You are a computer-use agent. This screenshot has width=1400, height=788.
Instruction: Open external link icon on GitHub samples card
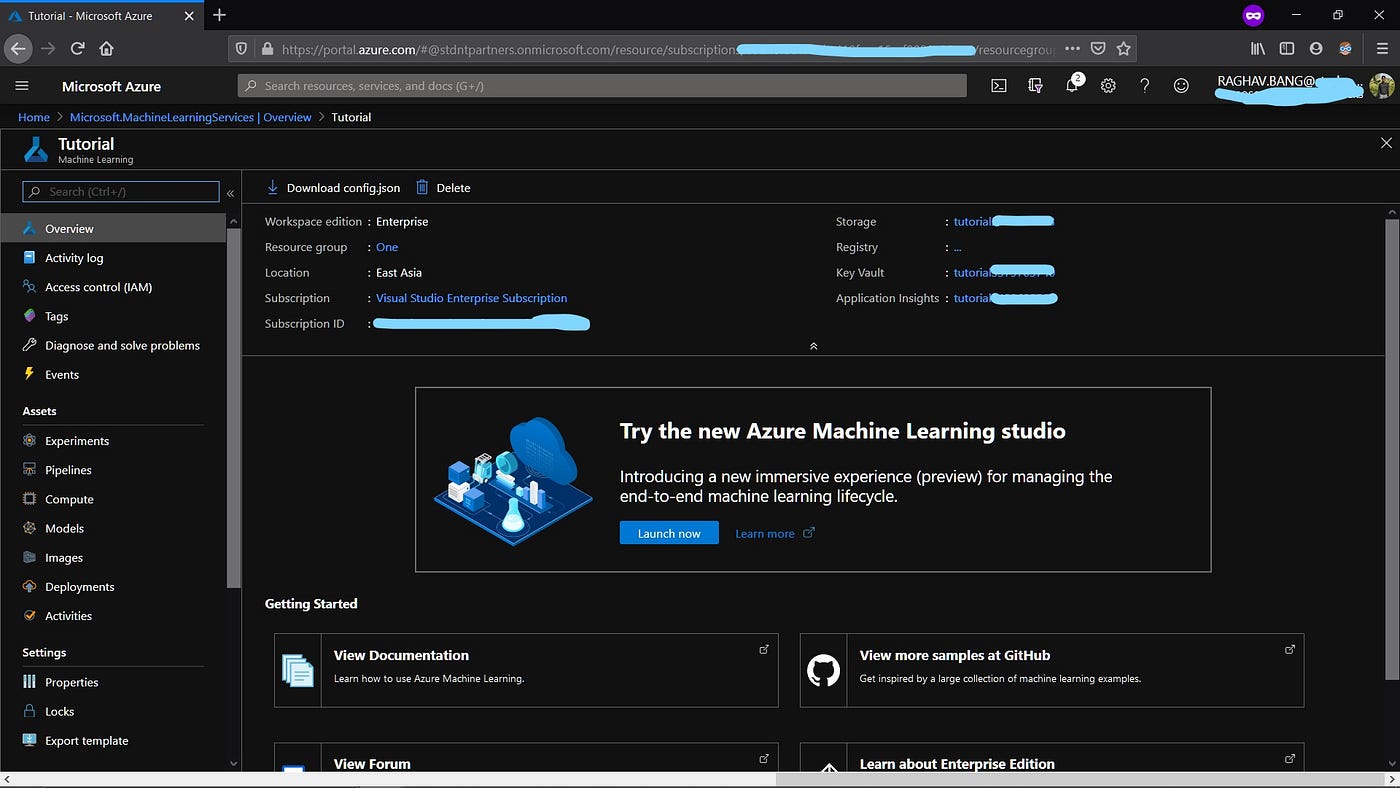[x=1290, y=649]
